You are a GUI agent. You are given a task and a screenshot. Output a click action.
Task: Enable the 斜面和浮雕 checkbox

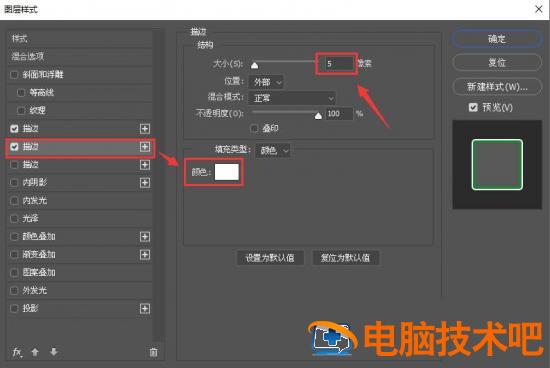click(x=14, y=75)
